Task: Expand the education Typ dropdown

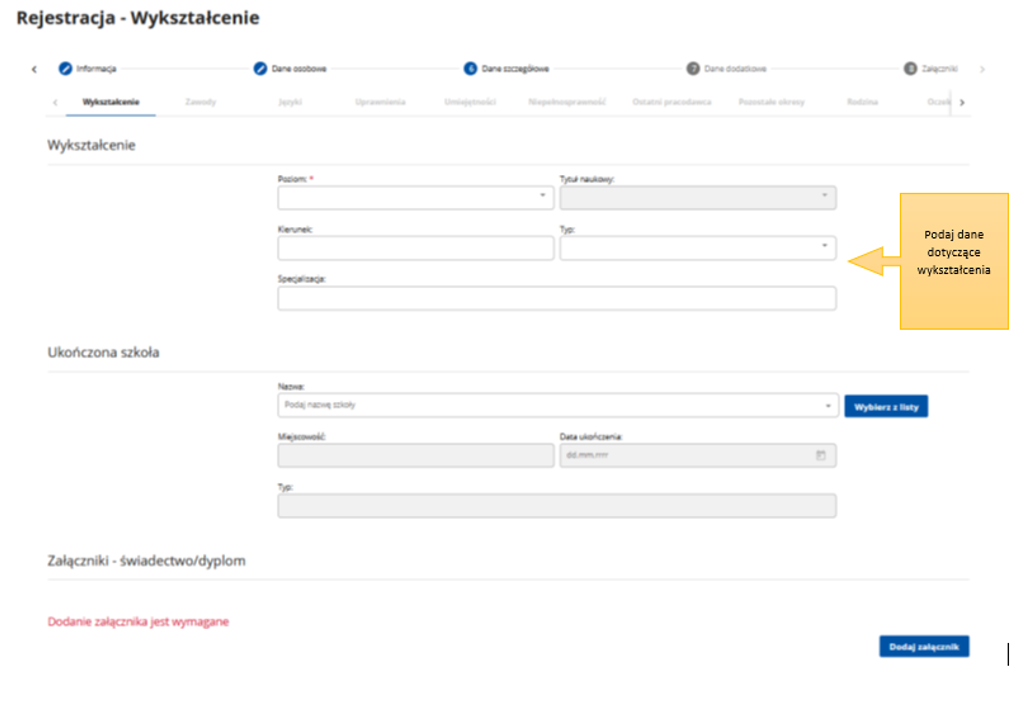Action: tap(824, 247)
